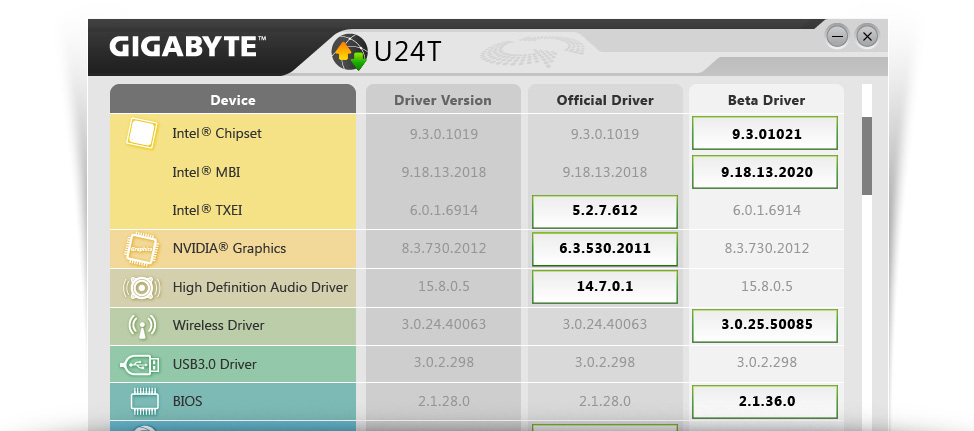Click the NVIDIA Graphics chip icon
The width and height of the screenshot is (974, 431).
pyautogui.click(x=142, y=248)
